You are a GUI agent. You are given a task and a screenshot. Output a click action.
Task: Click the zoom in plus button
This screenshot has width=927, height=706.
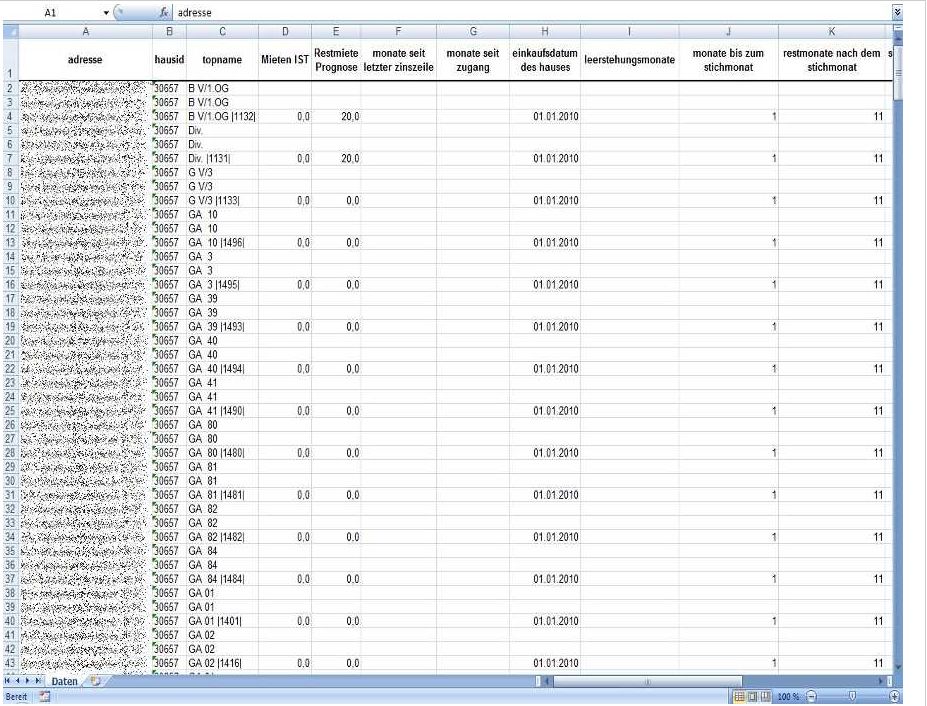tap(894, 697)
